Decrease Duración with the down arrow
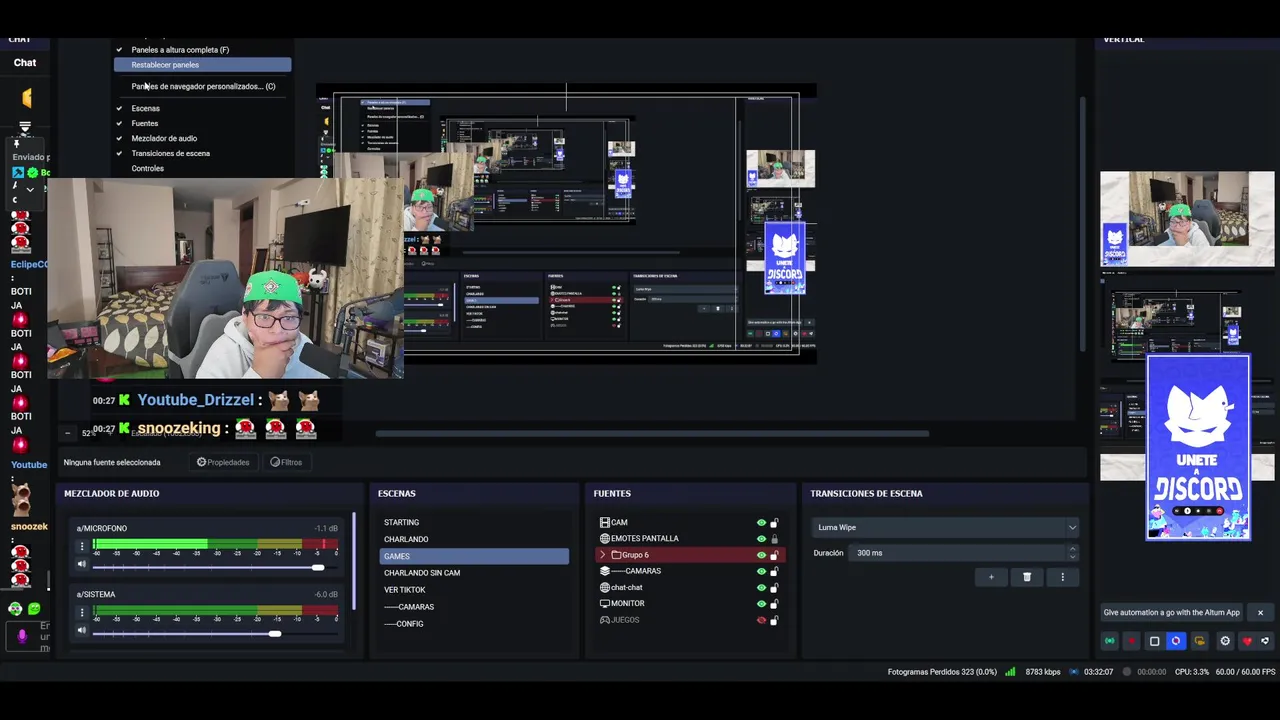 pos(1072,556)
